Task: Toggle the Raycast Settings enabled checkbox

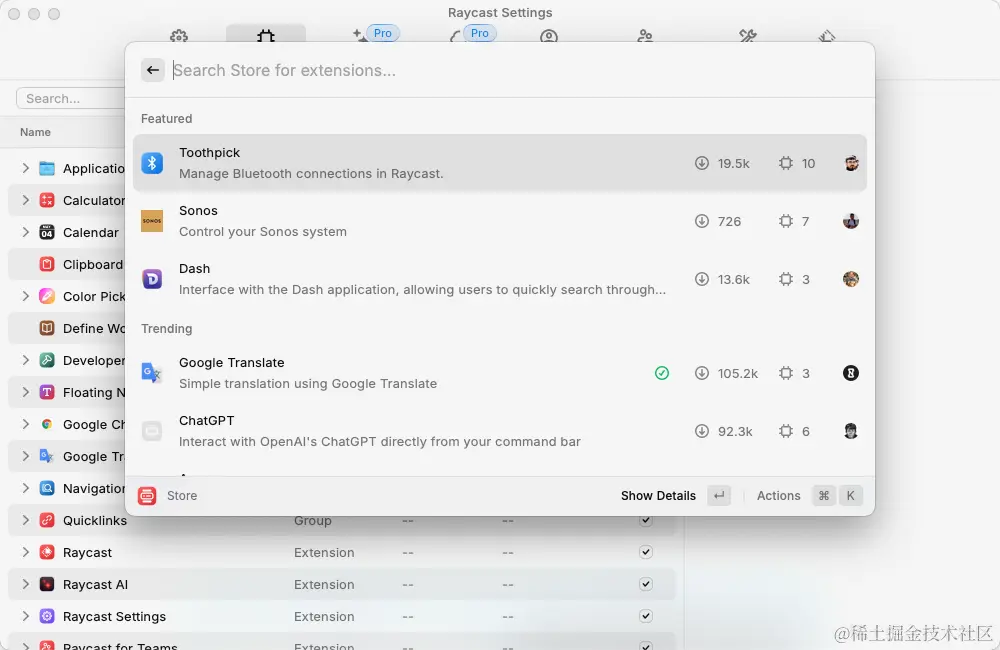Action: point(645,616)
